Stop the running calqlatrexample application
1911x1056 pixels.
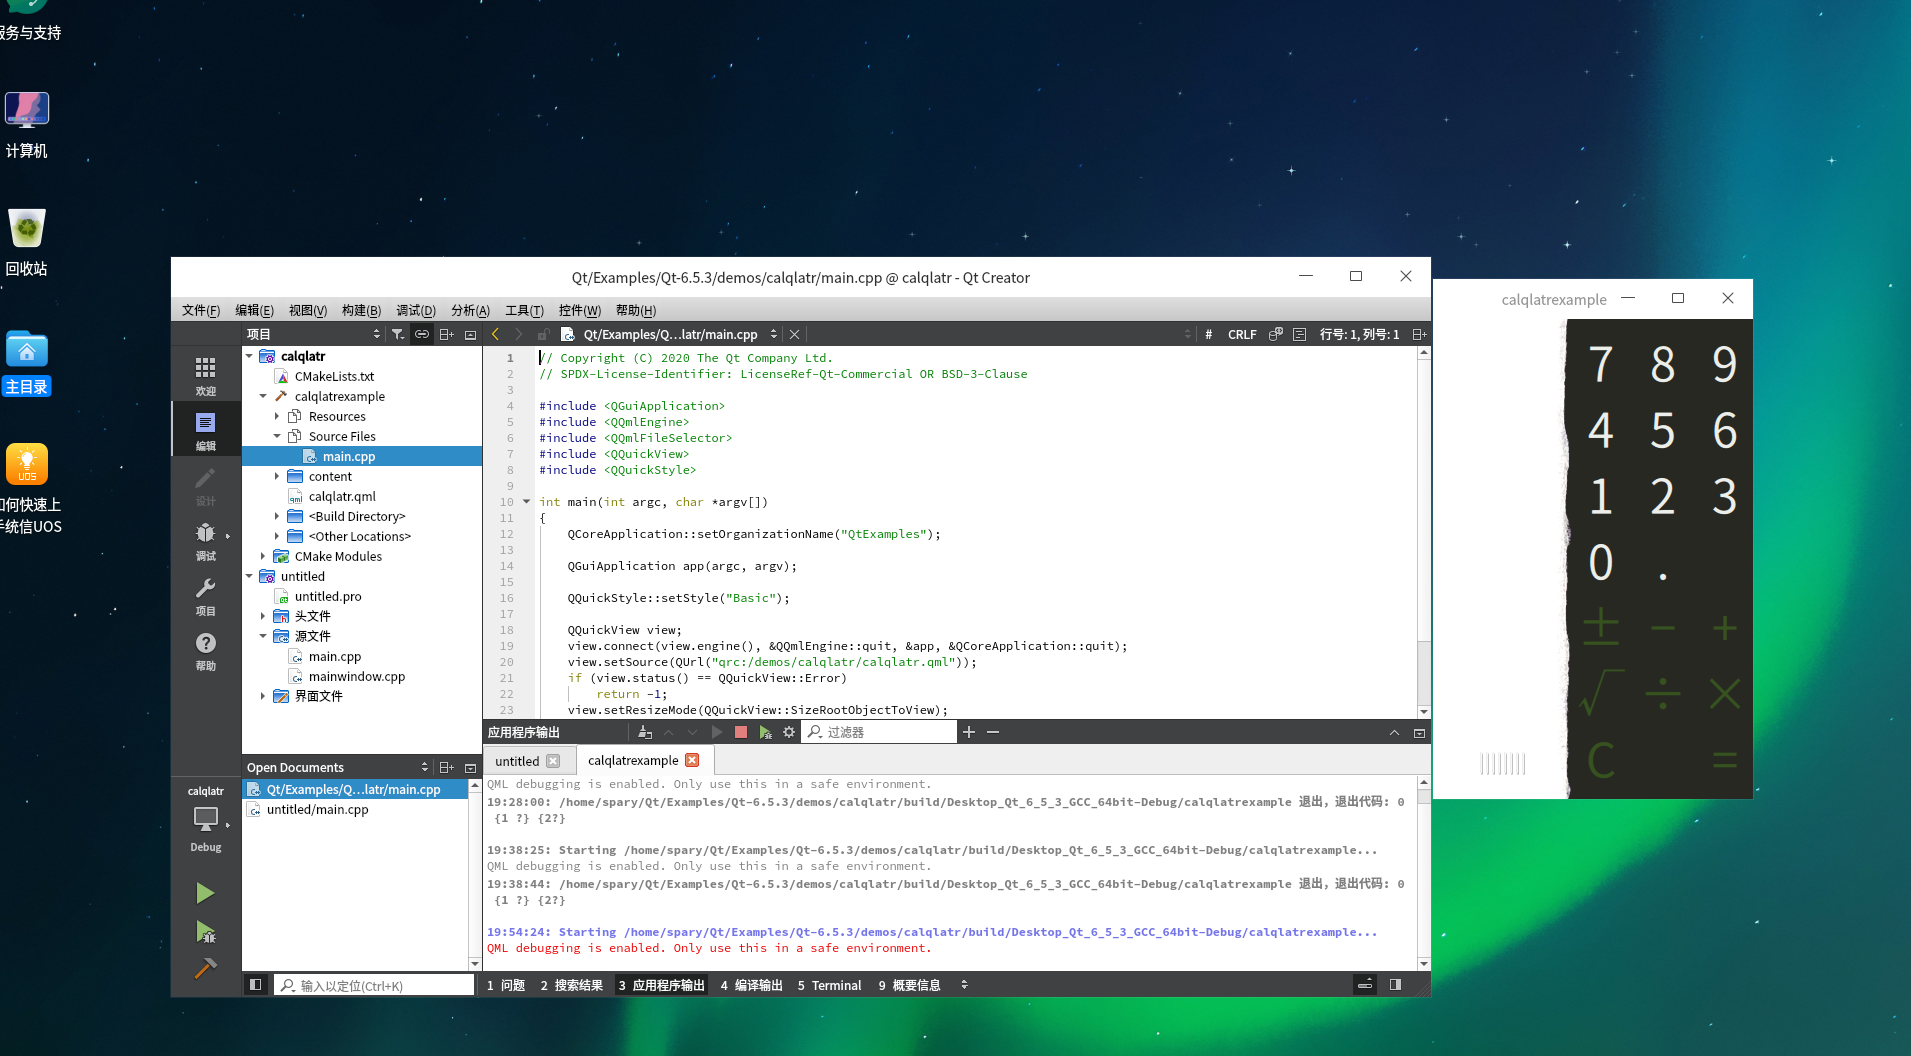pos(741,732)
